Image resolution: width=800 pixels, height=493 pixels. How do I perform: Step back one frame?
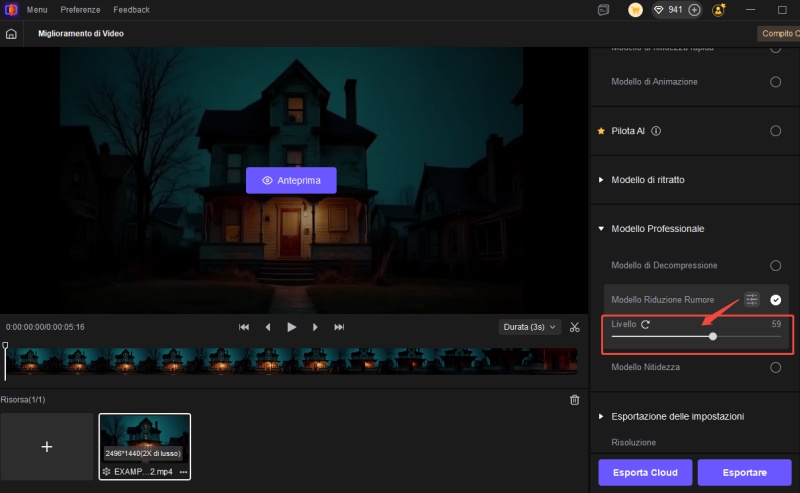[268, 327]
